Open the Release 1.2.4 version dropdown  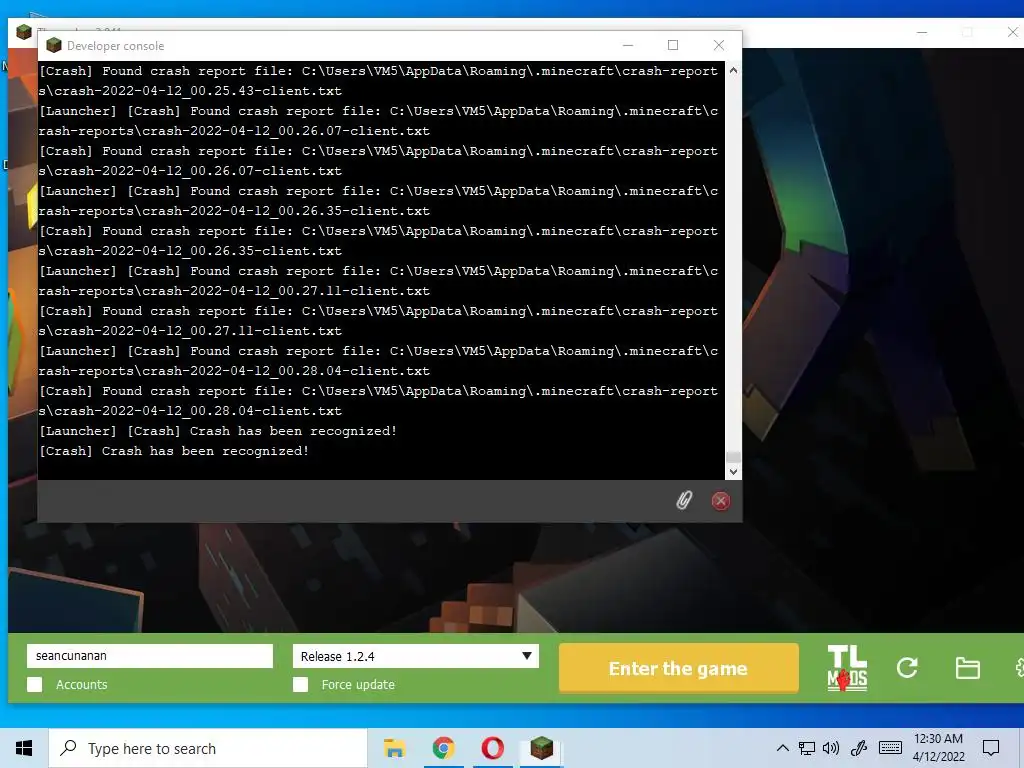416,656
